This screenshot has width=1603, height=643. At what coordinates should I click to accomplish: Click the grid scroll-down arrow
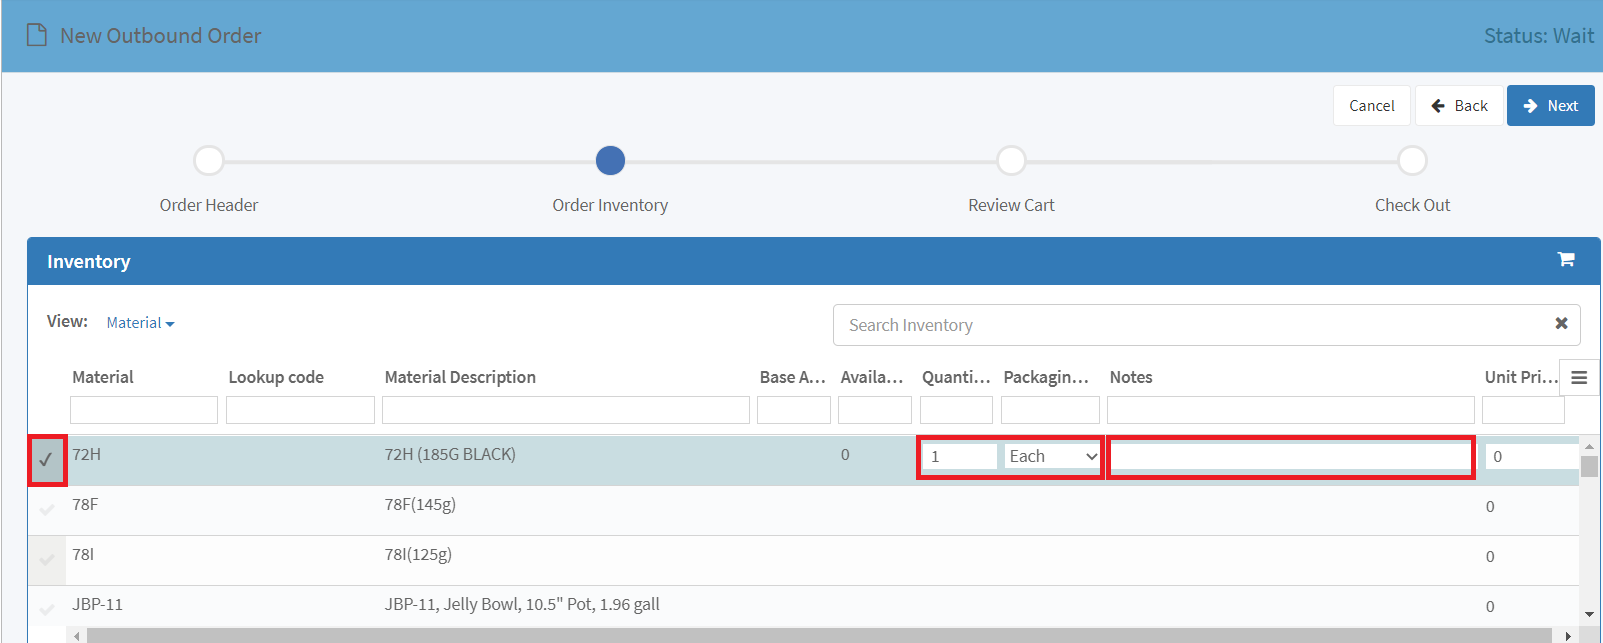click(x=1589, y=614)
